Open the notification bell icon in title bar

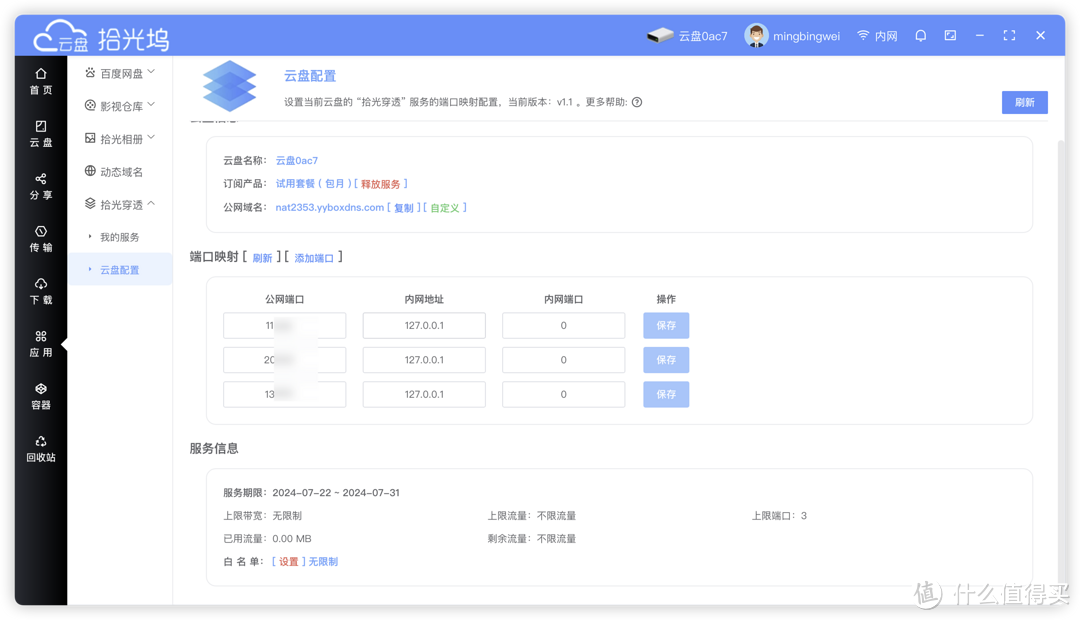[x=920, y=34]
